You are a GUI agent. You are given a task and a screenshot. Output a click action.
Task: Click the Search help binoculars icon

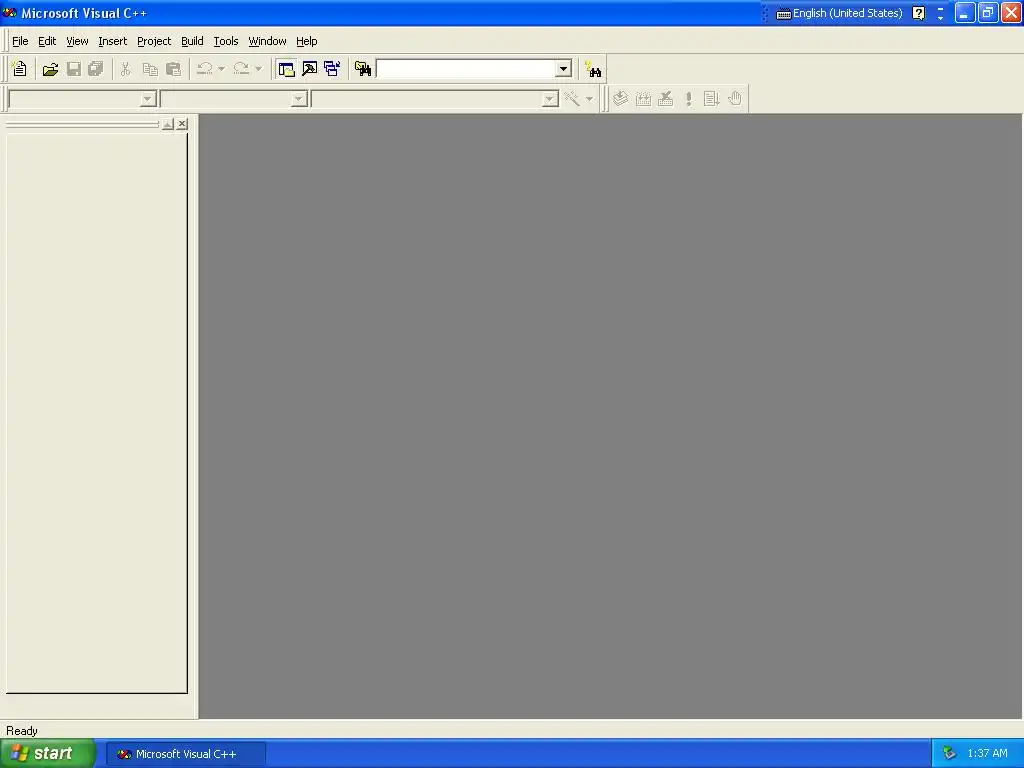click(593, 69)
